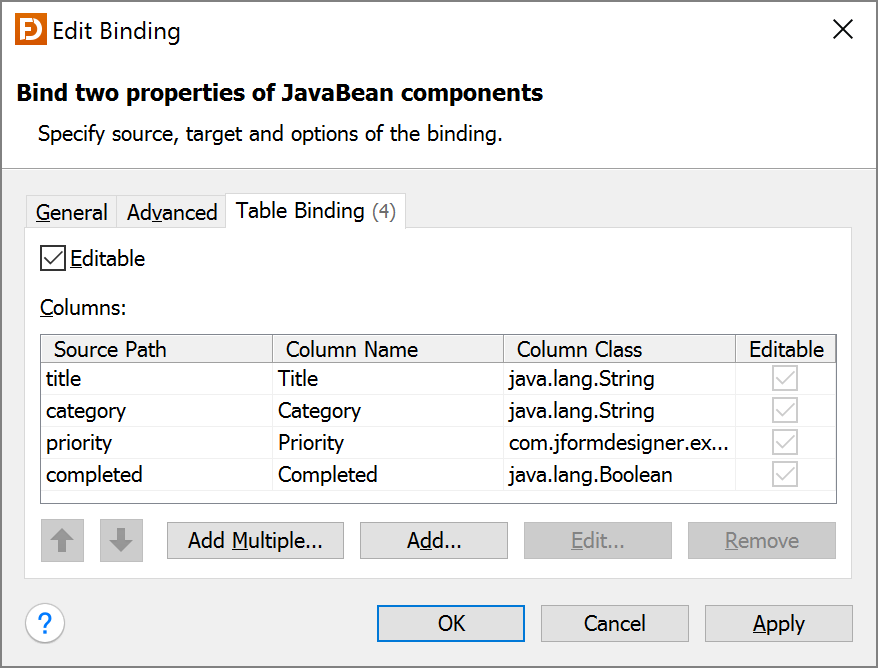Dismiss the dialog with Cancel

click(x=614, y=623)
